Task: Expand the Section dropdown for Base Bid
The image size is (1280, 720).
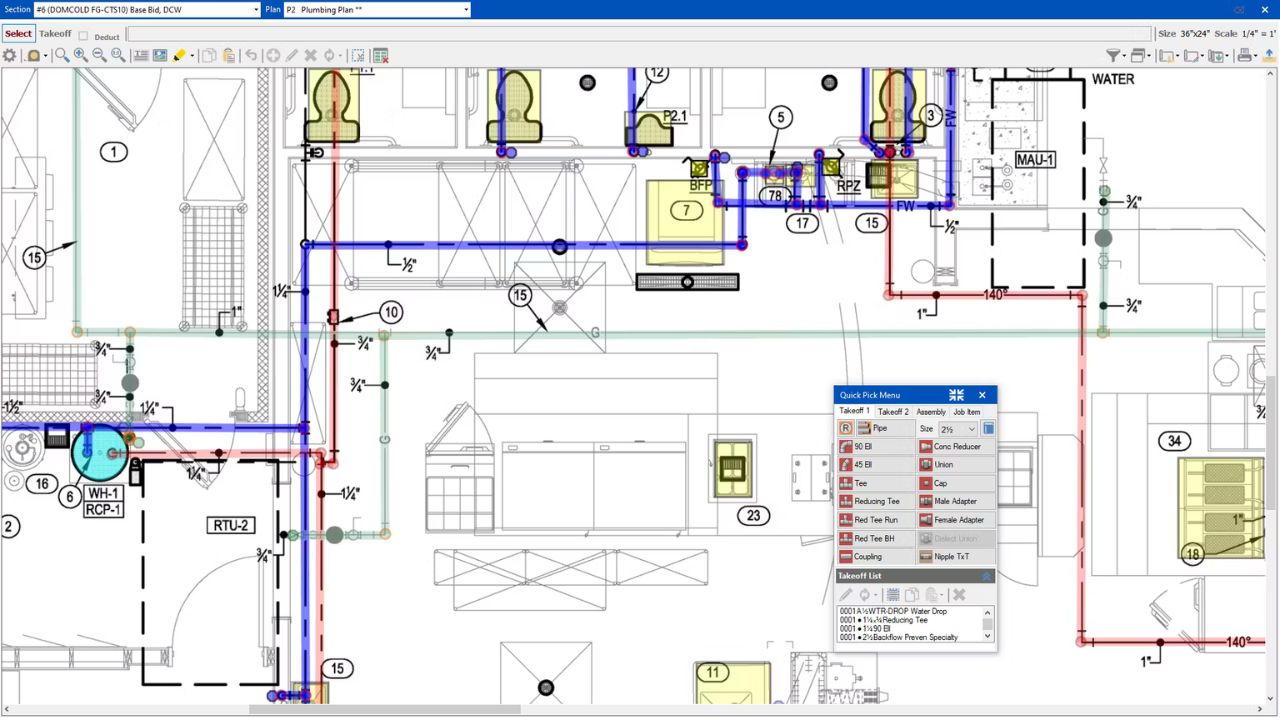Action: [254, 9]
